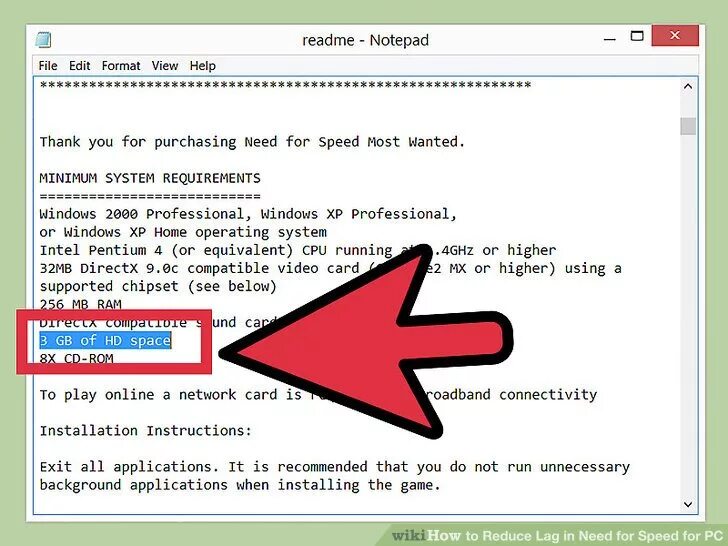Close the readme Notepad window

(x=675, y=36)
